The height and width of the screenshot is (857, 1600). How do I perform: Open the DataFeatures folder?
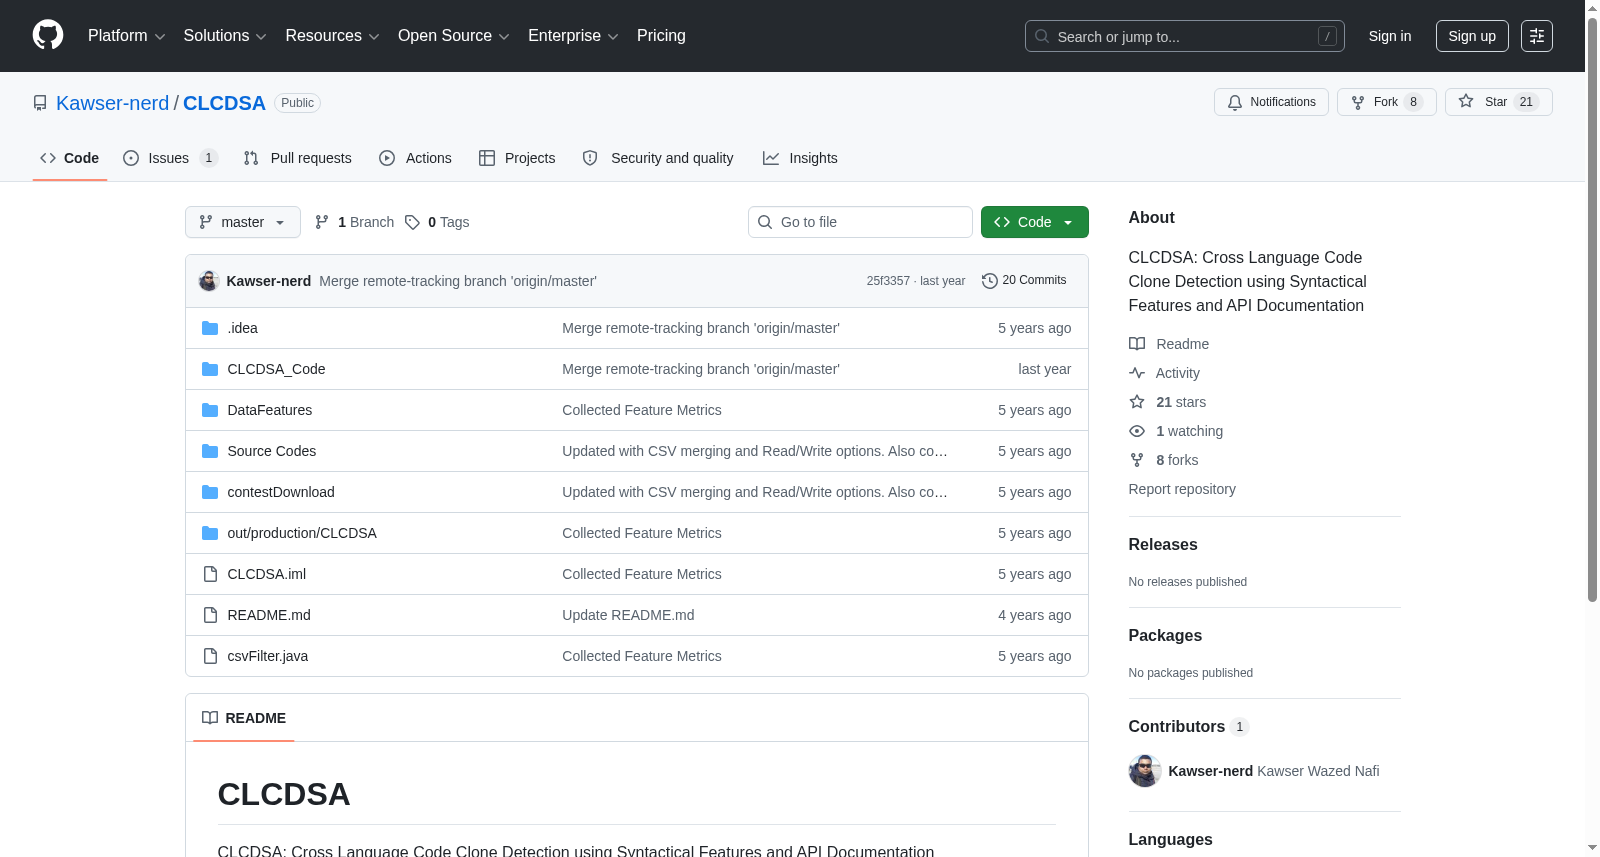tap(270, 410)
